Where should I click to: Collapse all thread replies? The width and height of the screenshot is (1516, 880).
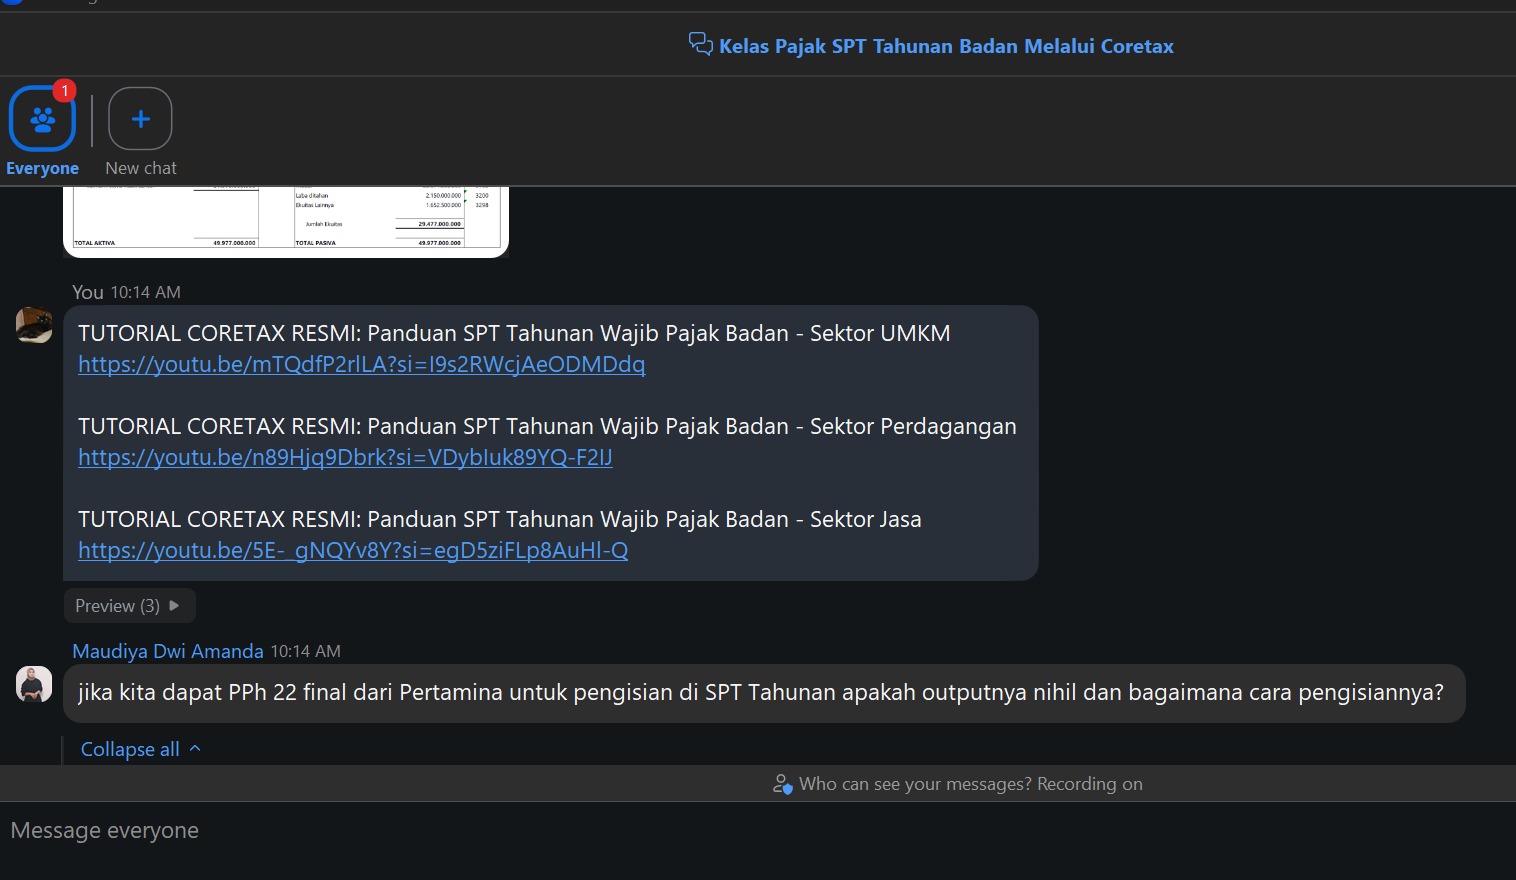(x=140, y=749)
